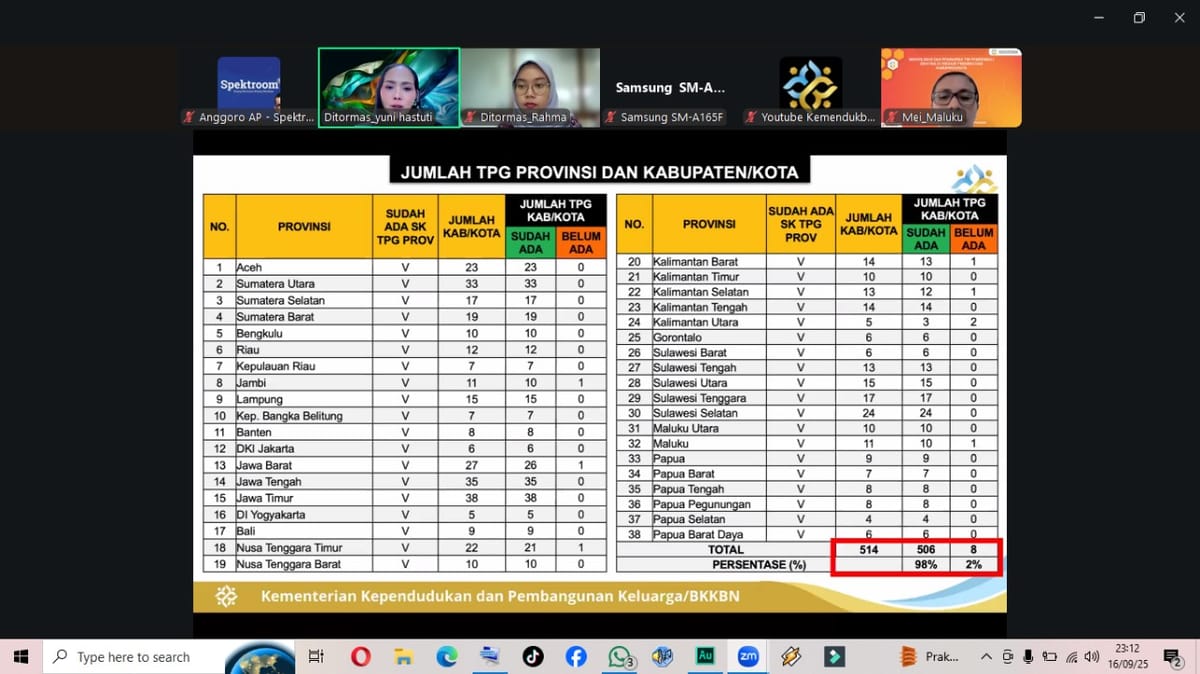
Task: Switch to the Zoom taskbar icon
Action: pos(748,657)
